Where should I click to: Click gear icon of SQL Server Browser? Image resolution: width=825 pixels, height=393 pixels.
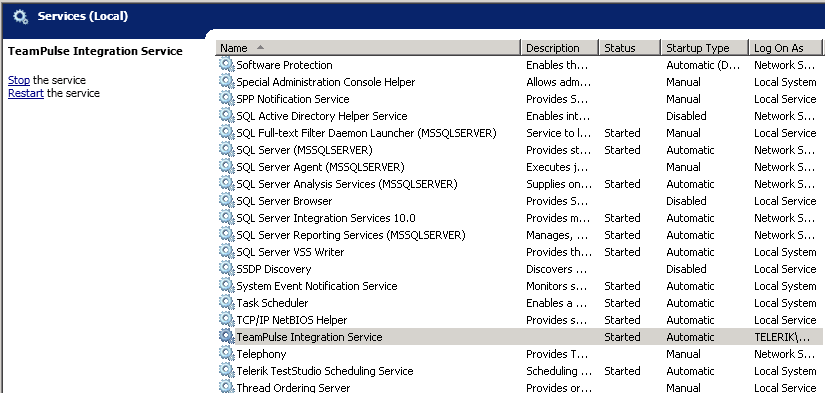pos(226,200)
